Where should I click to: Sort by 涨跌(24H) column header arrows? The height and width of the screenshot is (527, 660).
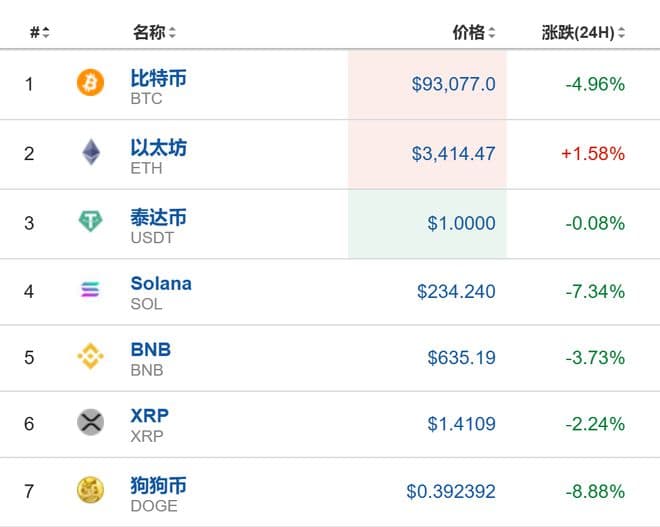(x=621, y=33)
